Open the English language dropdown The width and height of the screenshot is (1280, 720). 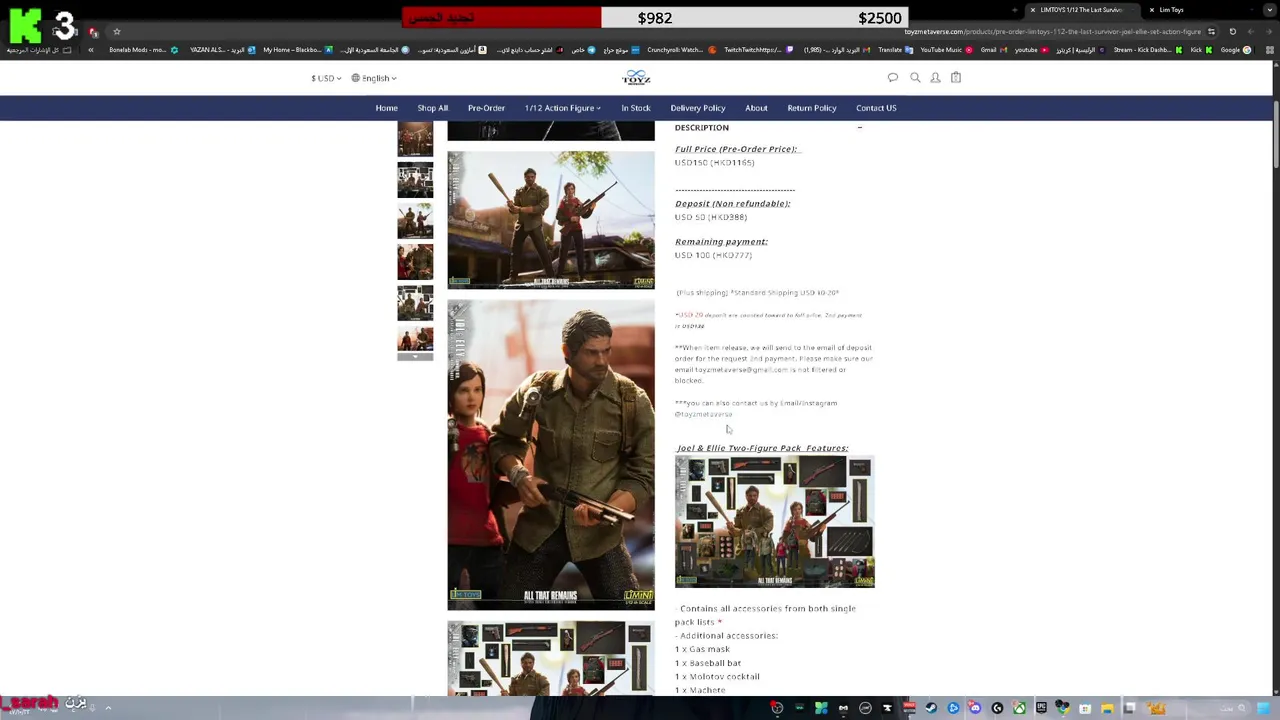click(374, 78)
